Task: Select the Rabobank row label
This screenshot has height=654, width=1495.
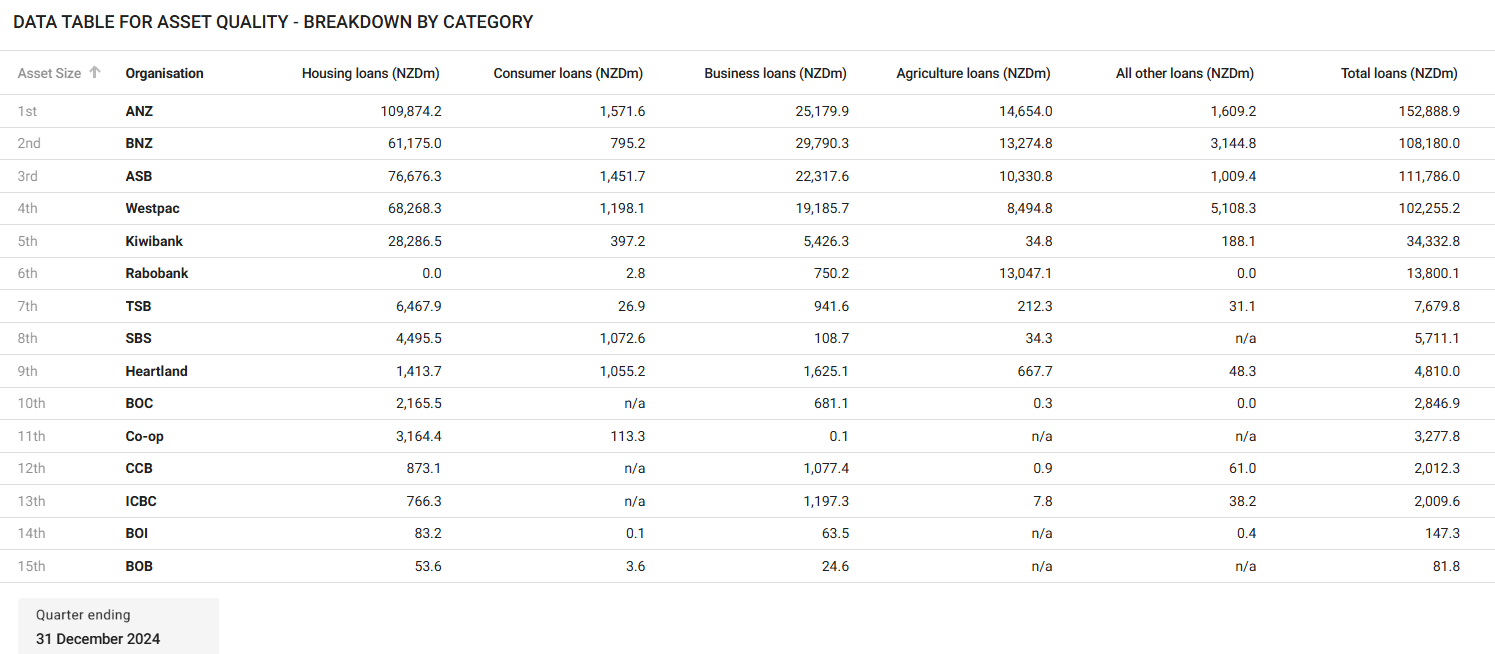Action: 157,273
